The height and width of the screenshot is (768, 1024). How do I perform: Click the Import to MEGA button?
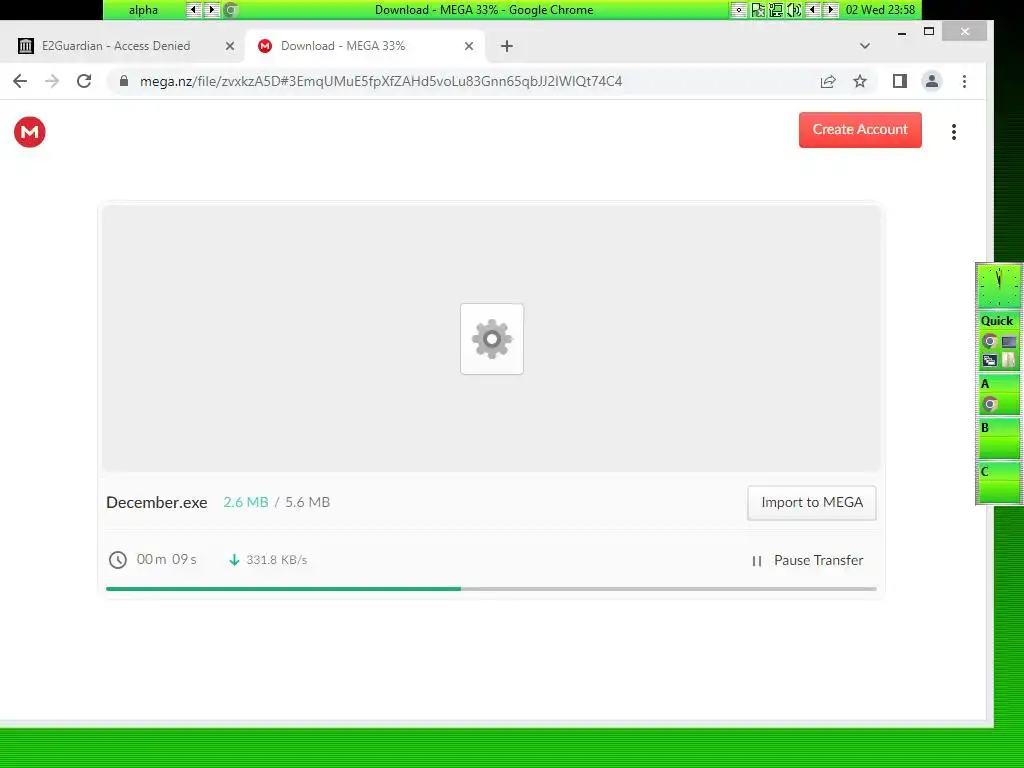point(812,502)
